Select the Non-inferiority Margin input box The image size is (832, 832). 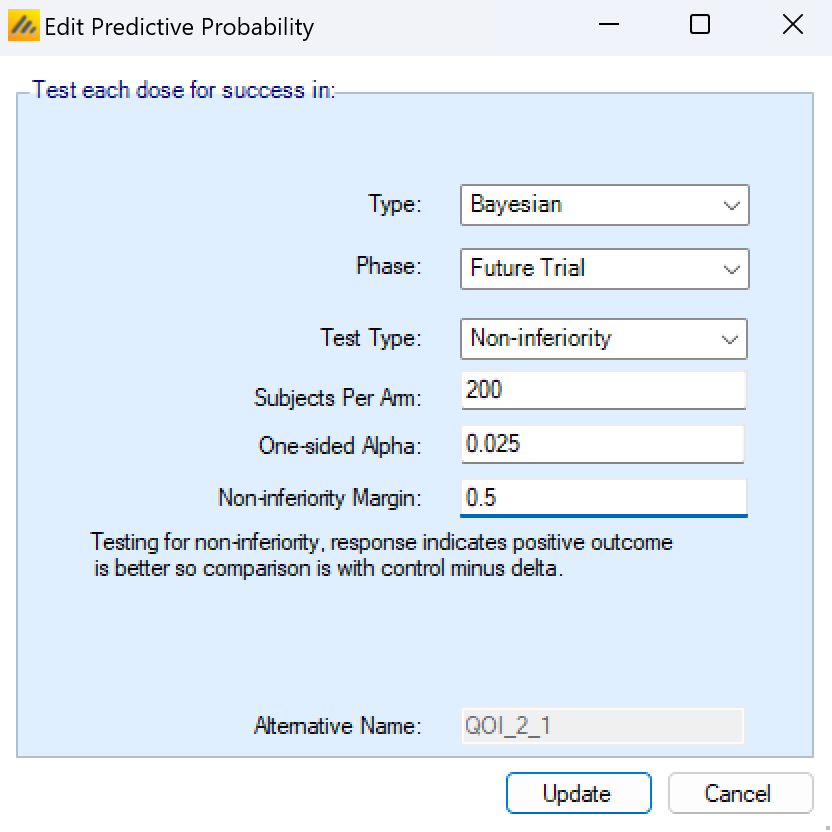(604, 498)
